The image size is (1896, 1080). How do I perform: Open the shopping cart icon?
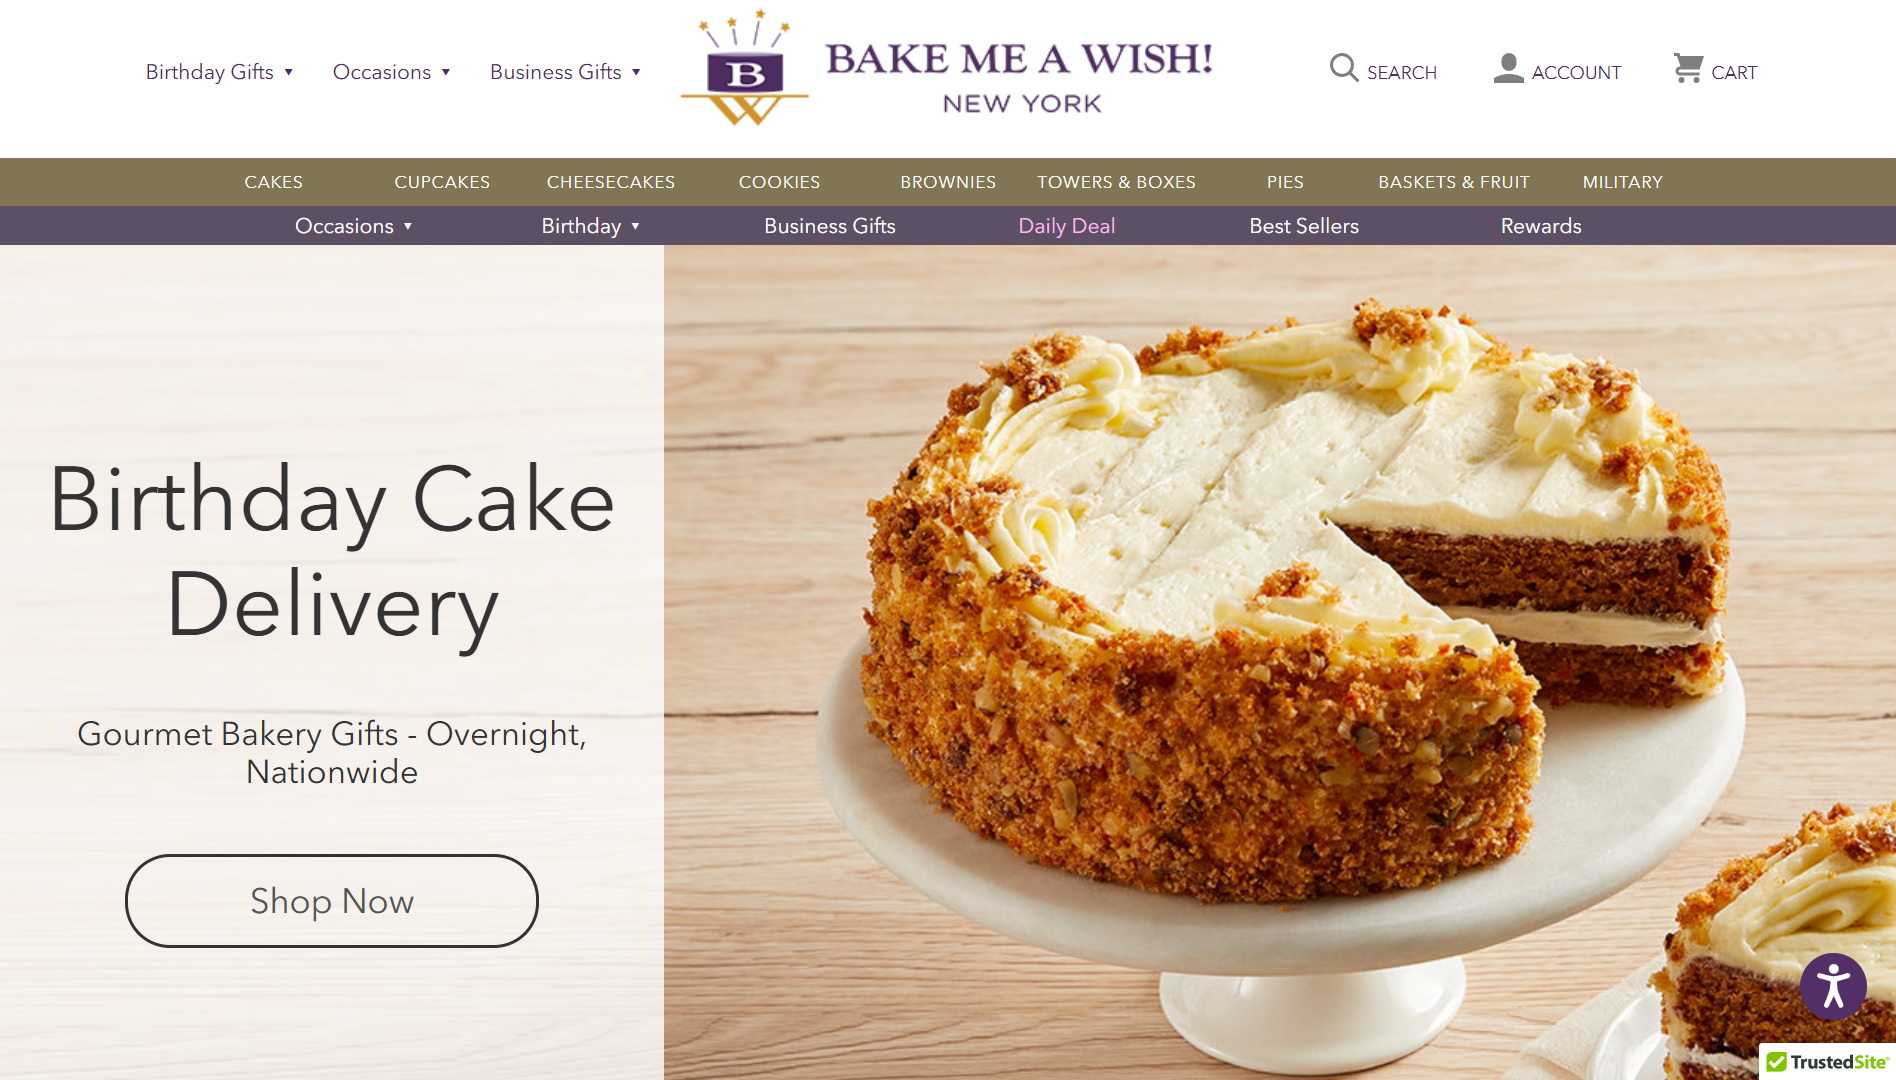point(1688,68)
